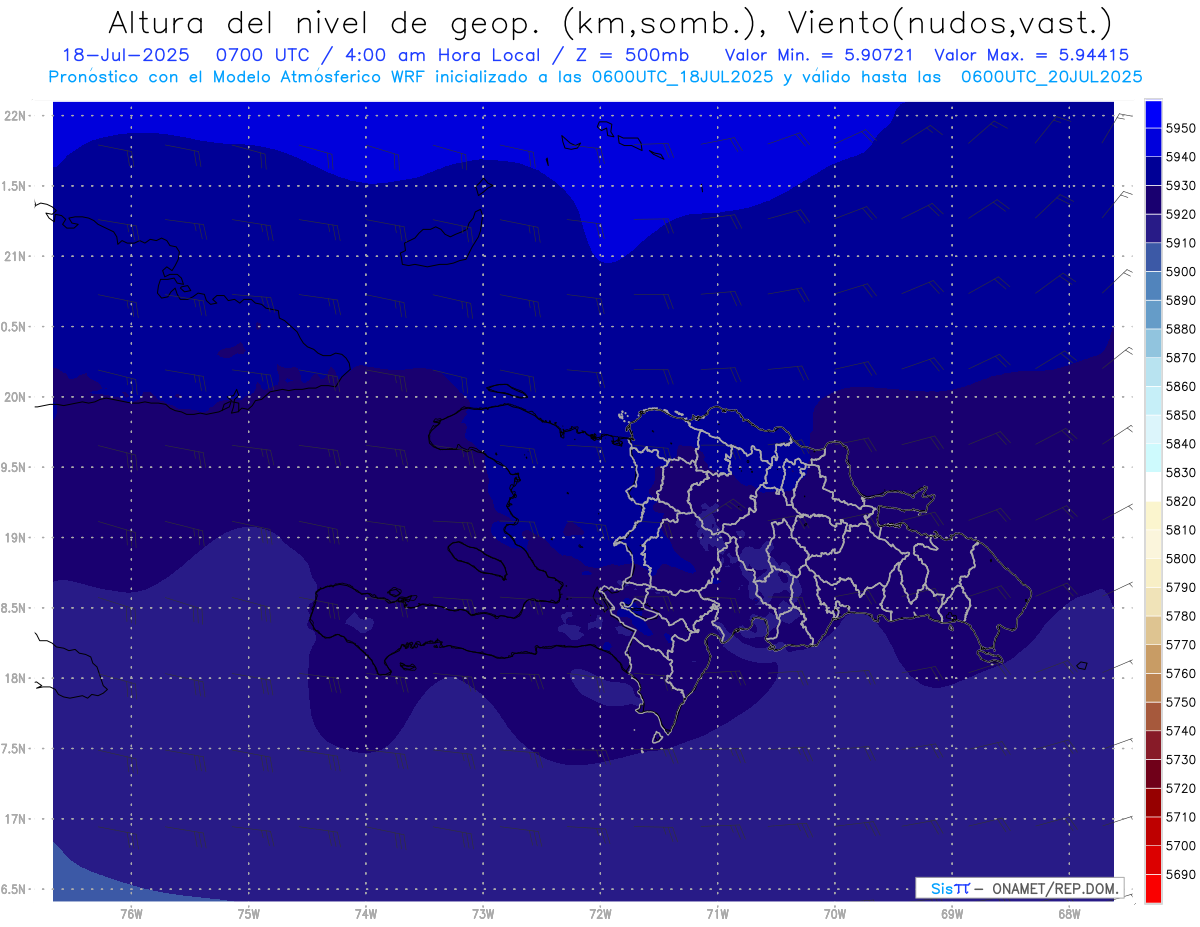
Task: Click the '5860' color bar label
Action: [x=1180, y=386]
